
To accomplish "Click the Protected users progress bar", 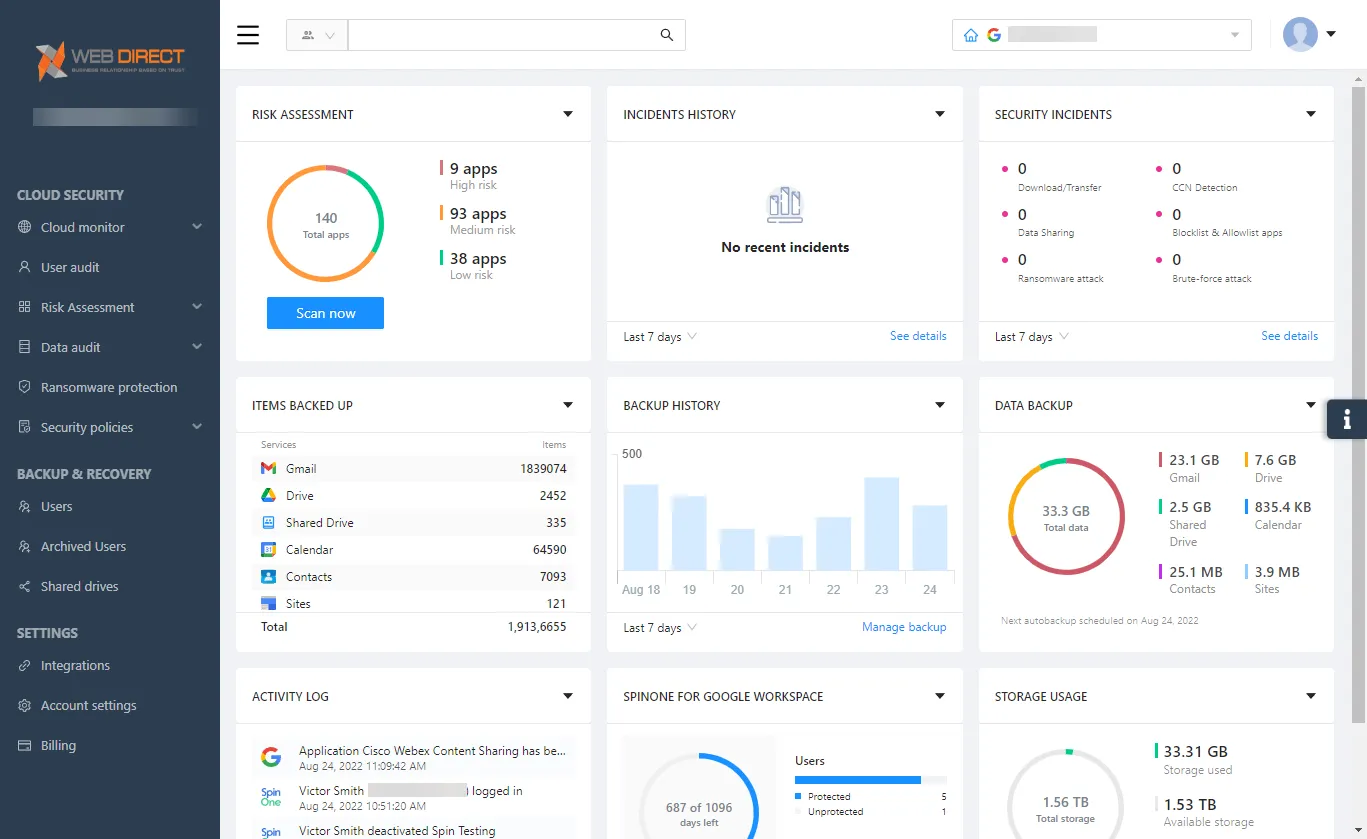I will pyautogui.click(x=871, y=779).
